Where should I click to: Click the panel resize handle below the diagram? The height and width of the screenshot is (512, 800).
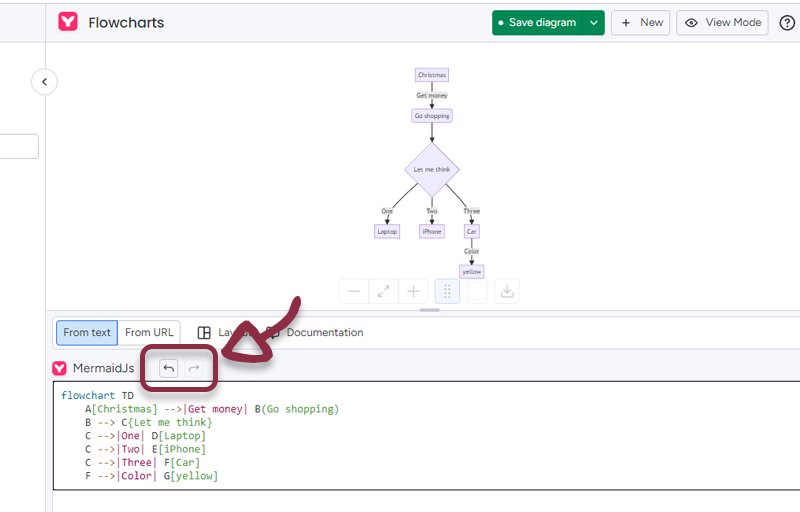tap(429, 310)
